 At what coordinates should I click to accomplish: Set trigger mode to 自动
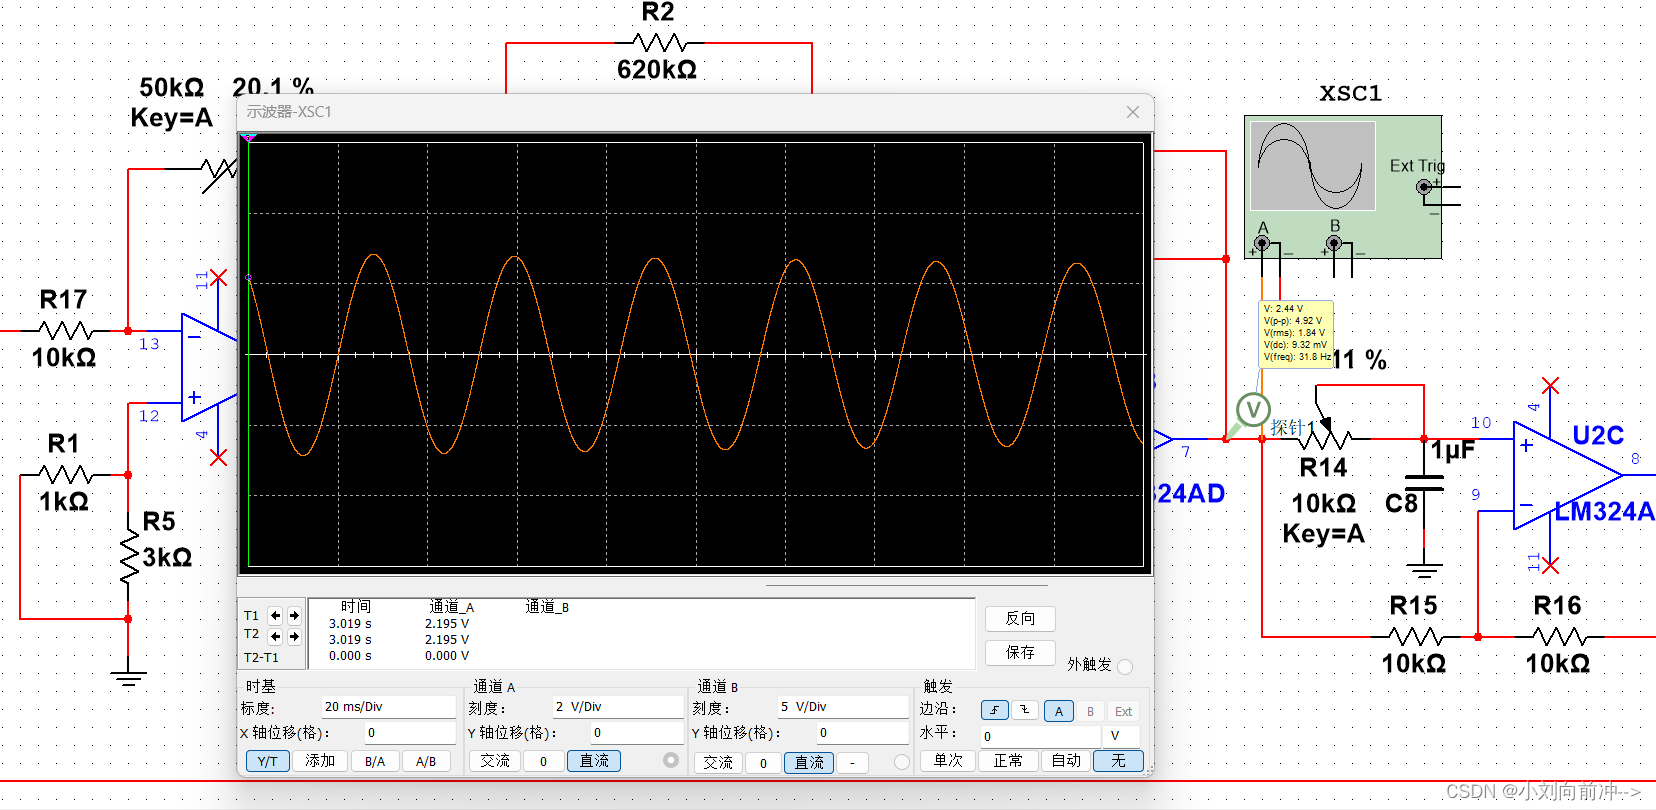pos(1066,761)
